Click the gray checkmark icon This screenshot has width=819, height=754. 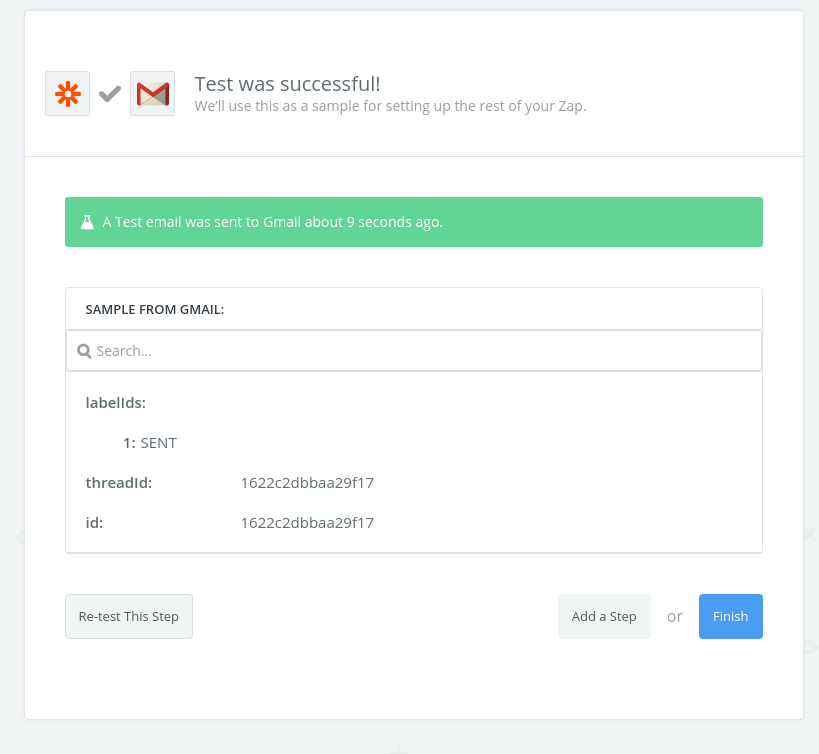(110, 94)
